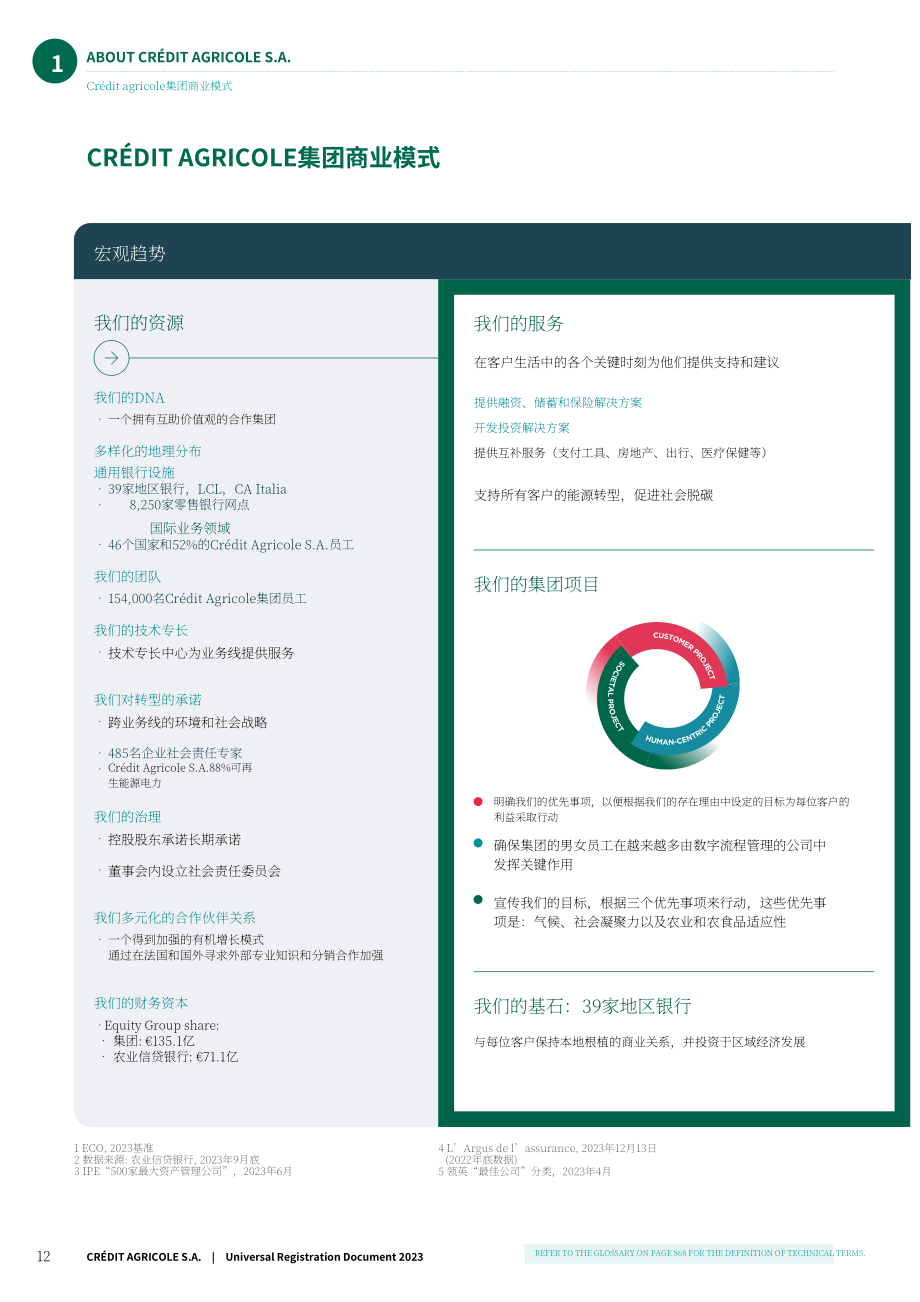Click the 我们的DNA subheading
Image resolution: width=920 pixels, height=1302 pixels.
click(129, 397)
